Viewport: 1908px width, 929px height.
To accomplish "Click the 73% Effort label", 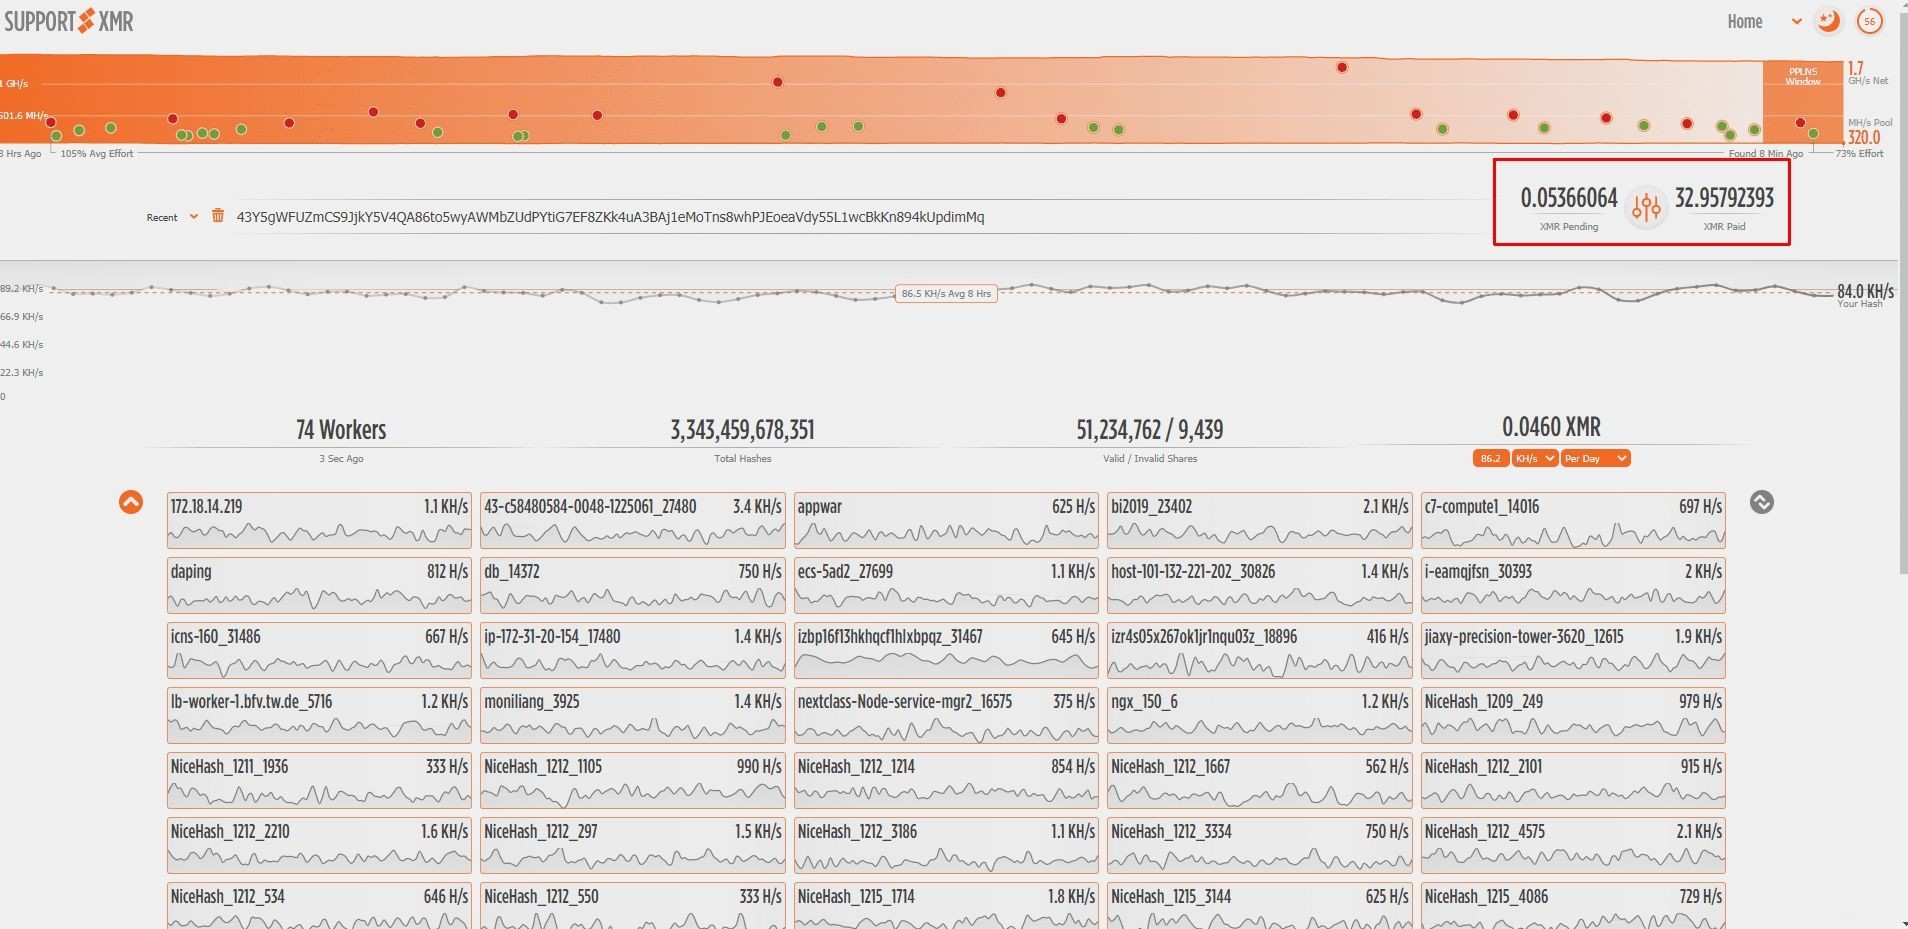I will (1859, 154).
